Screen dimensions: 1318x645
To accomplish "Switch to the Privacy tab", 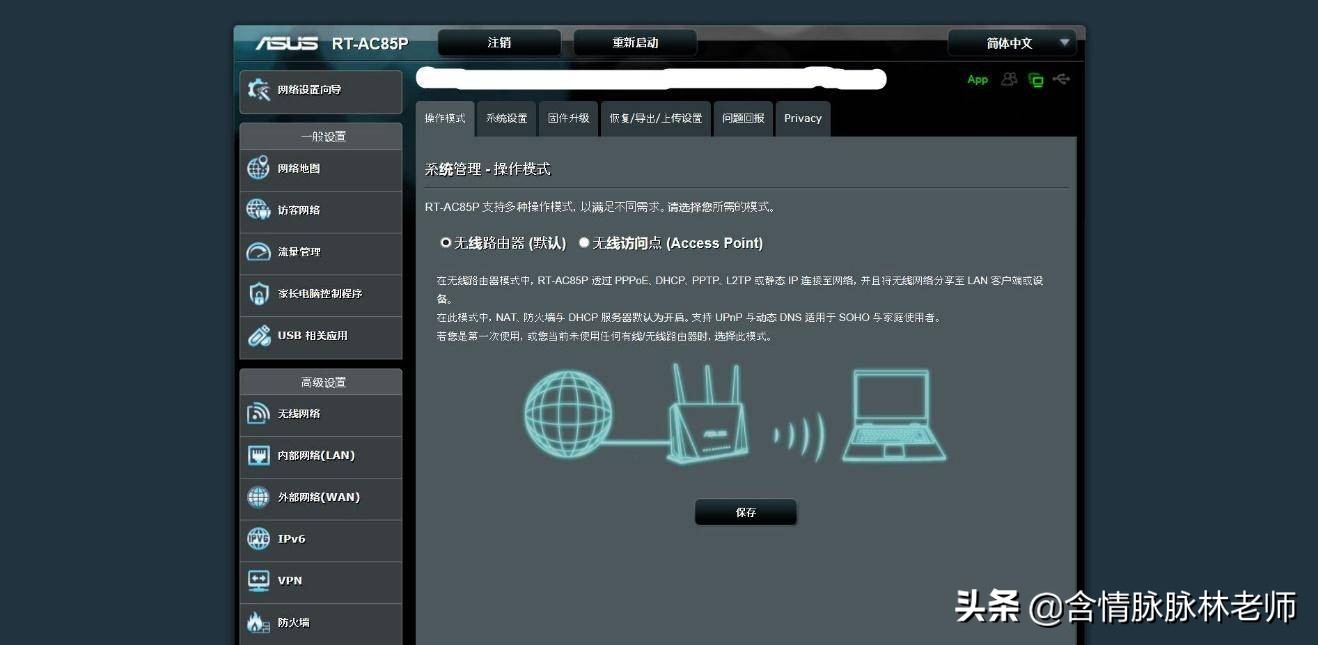I will (x=803, y=118).
